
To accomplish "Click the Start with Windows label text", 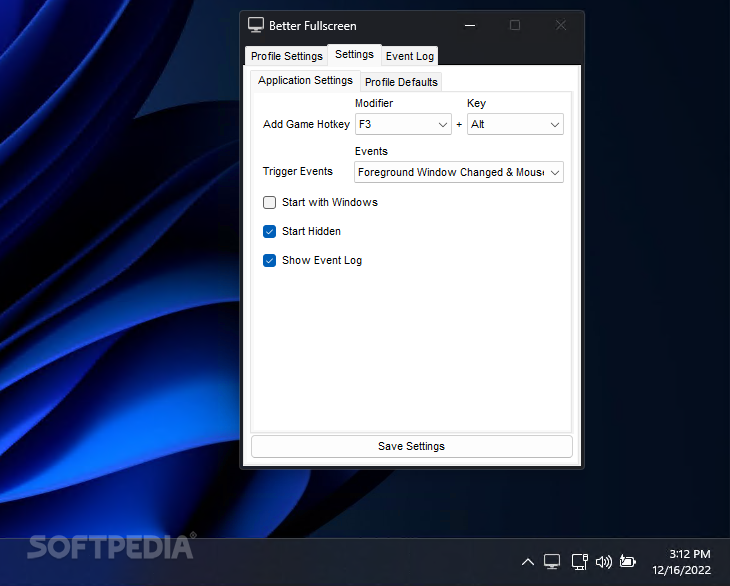I will coord(330,202).
